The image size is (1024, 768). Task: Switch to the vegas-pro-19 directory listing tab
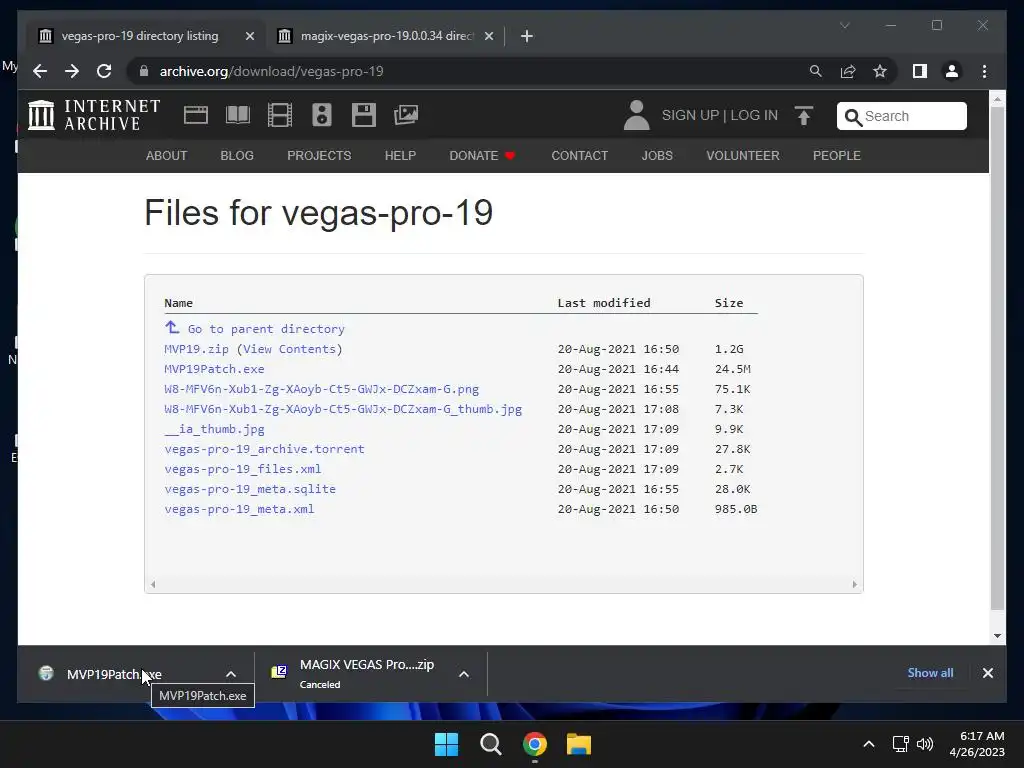tap(140, 36)
